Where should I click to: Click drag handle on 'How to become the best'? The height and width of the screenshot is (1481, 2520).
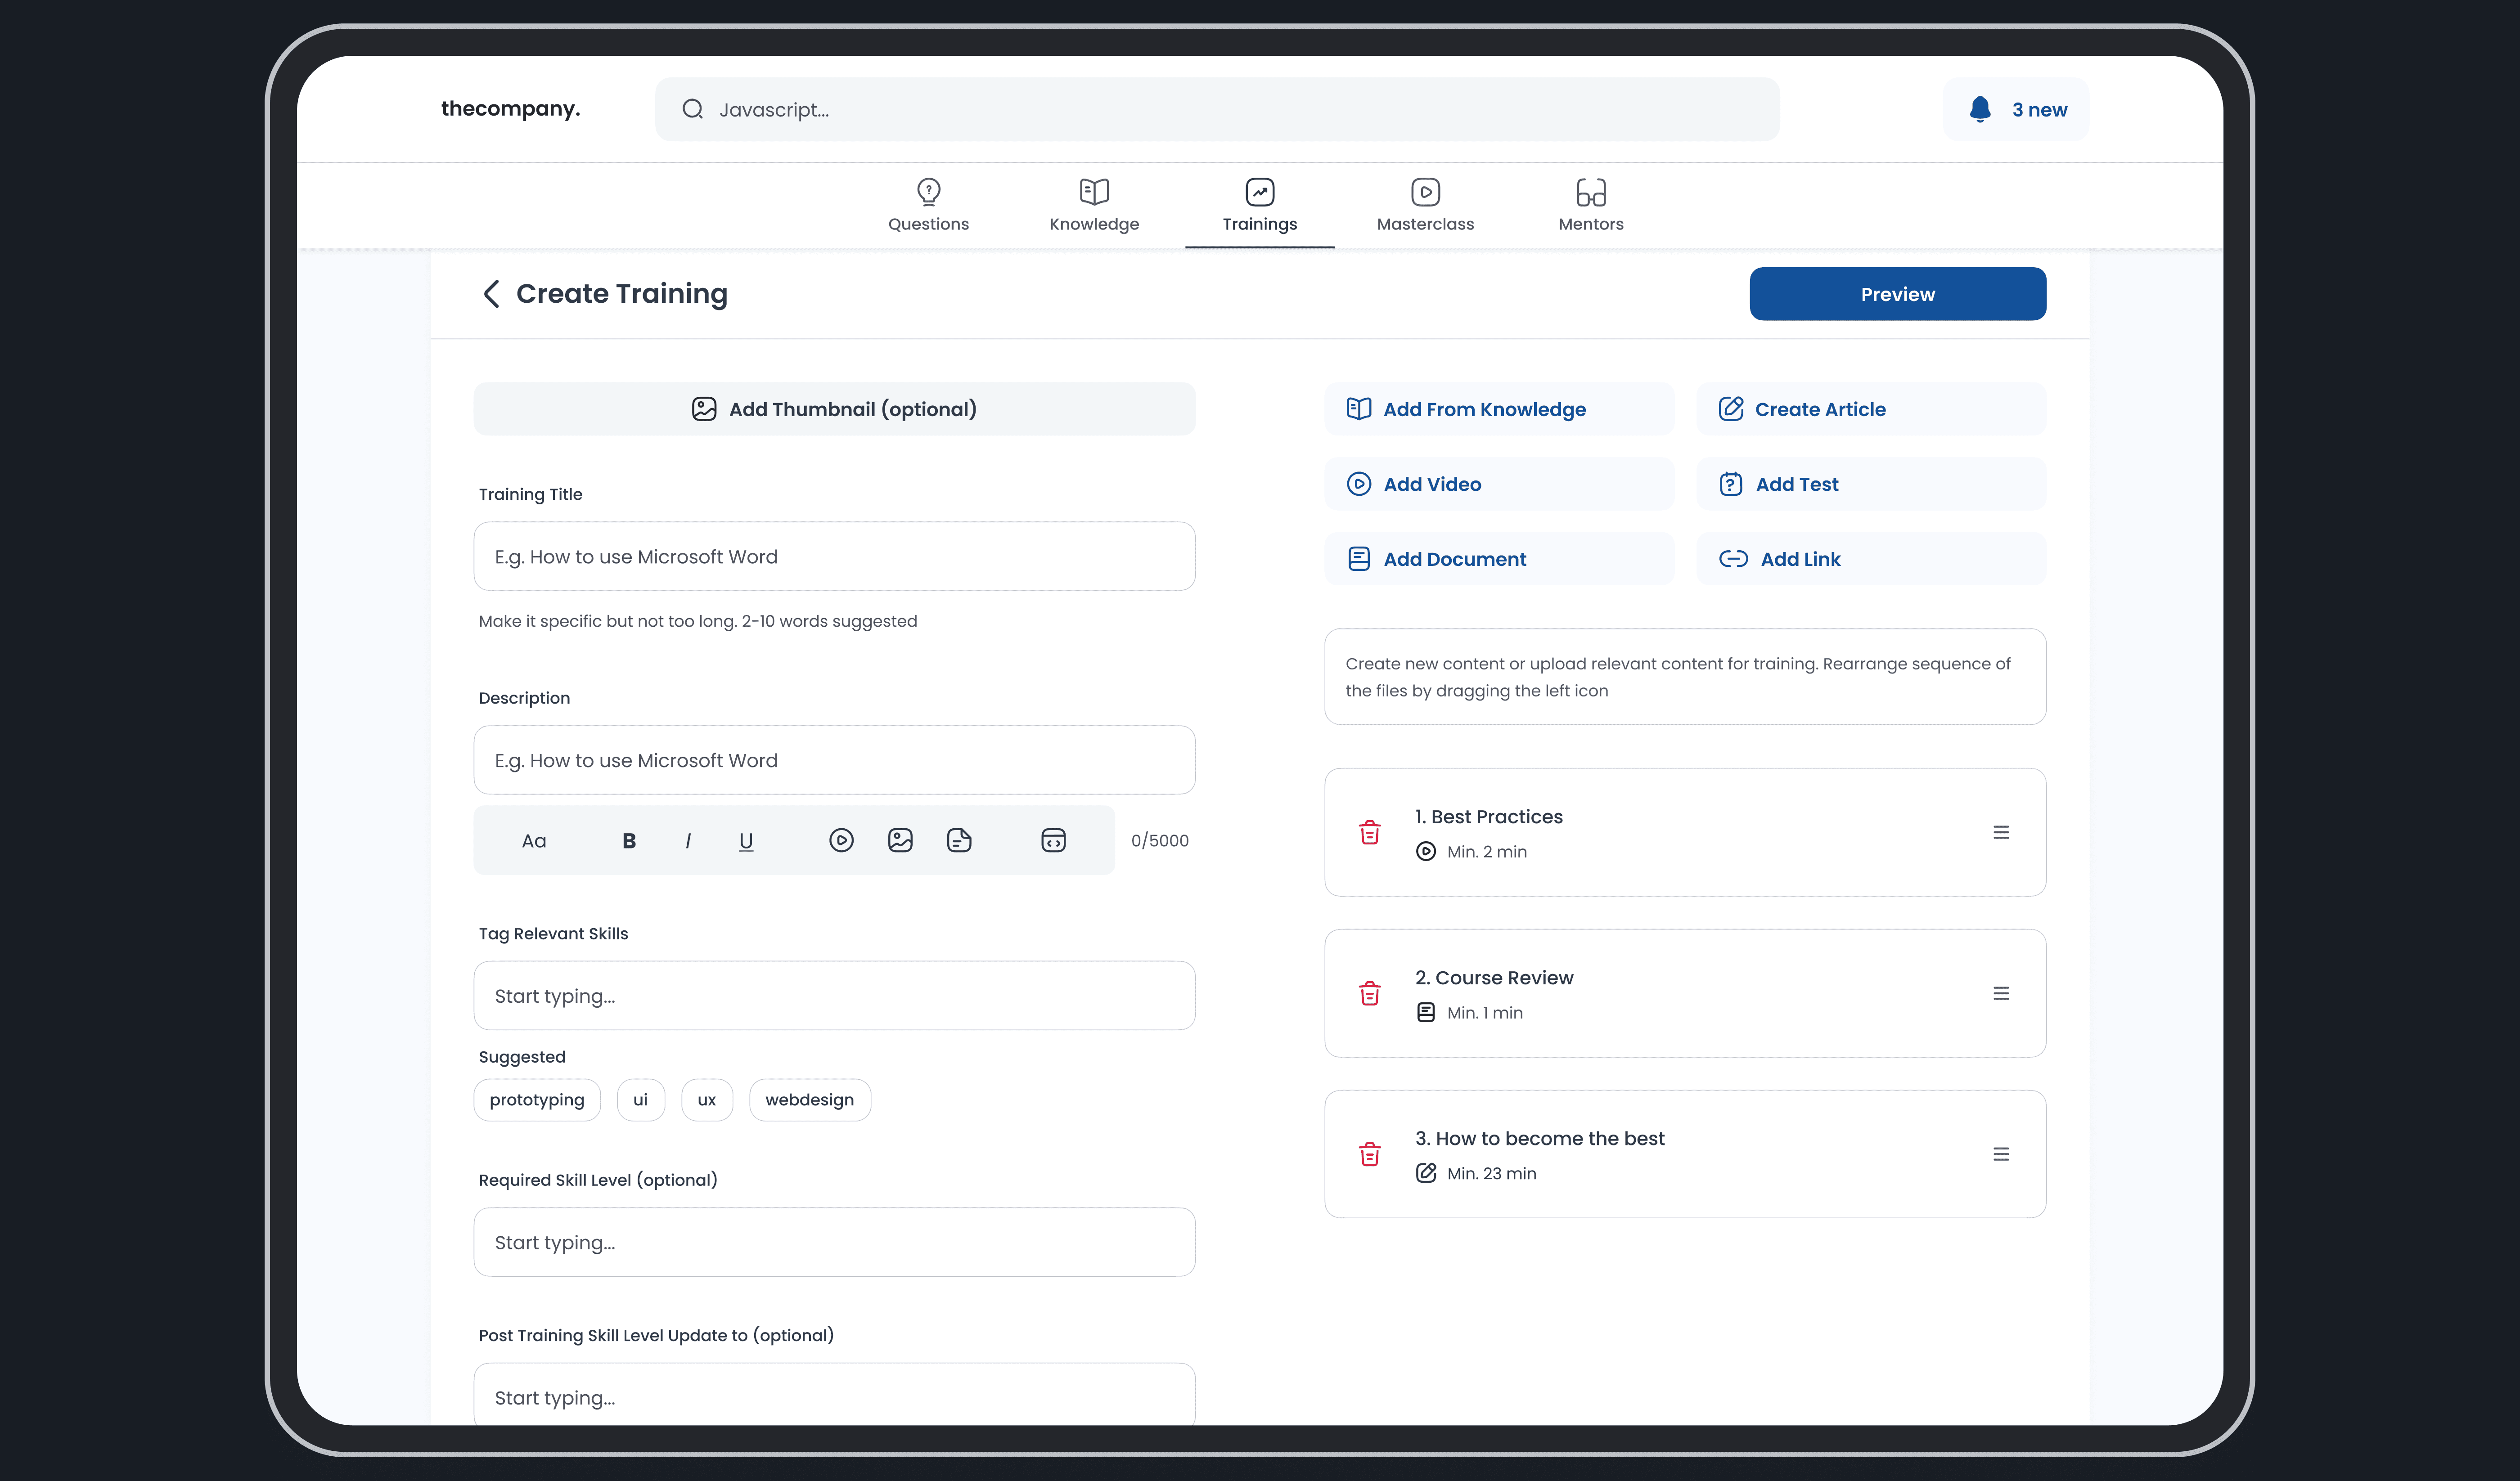coord(2000,1154)
